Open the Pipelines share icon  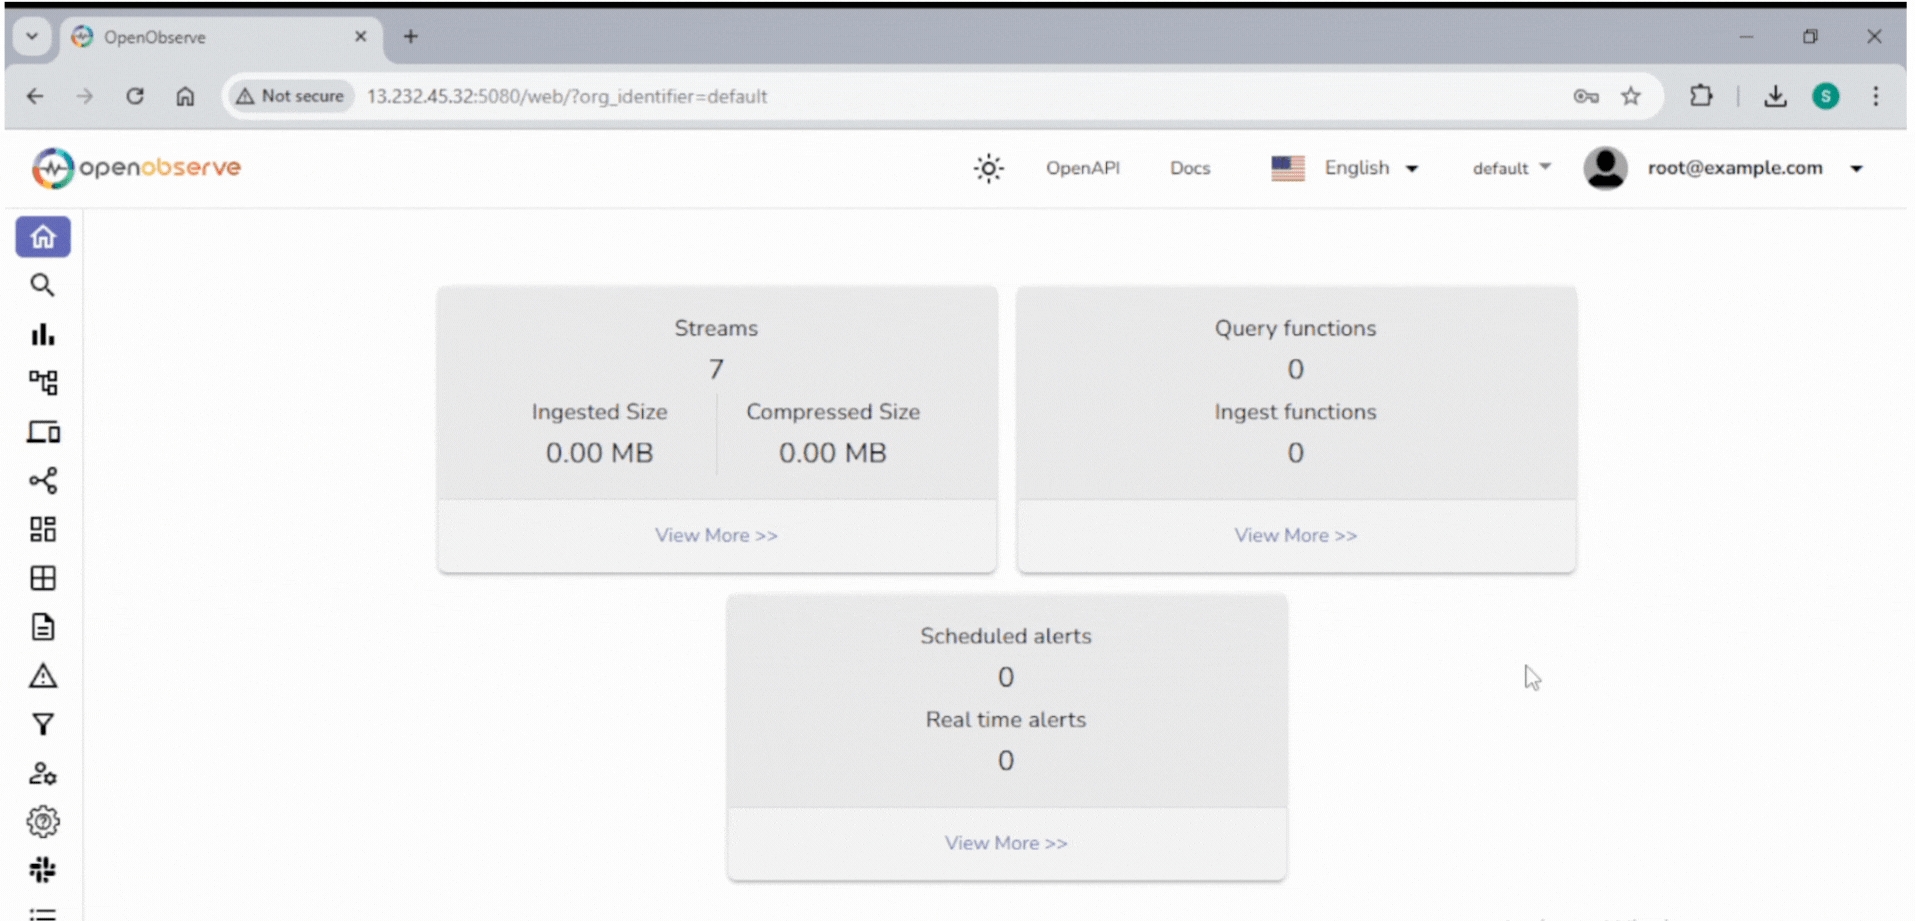click(x=43, y=480)
